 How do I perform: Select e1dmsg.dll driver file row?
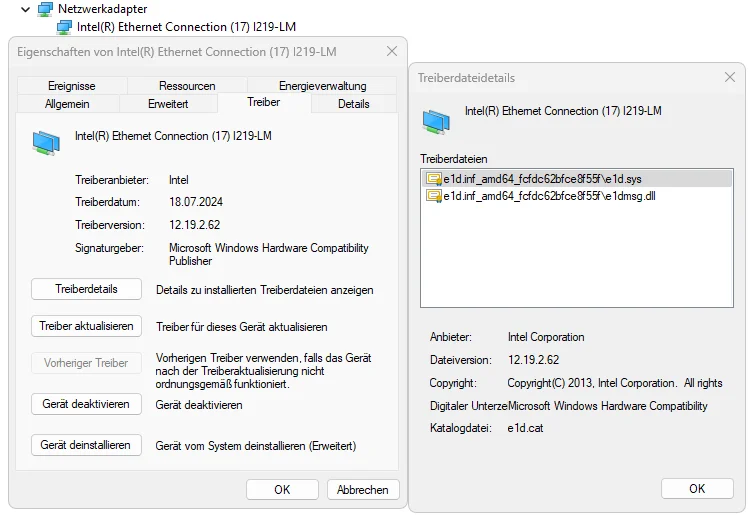point(577,196)
